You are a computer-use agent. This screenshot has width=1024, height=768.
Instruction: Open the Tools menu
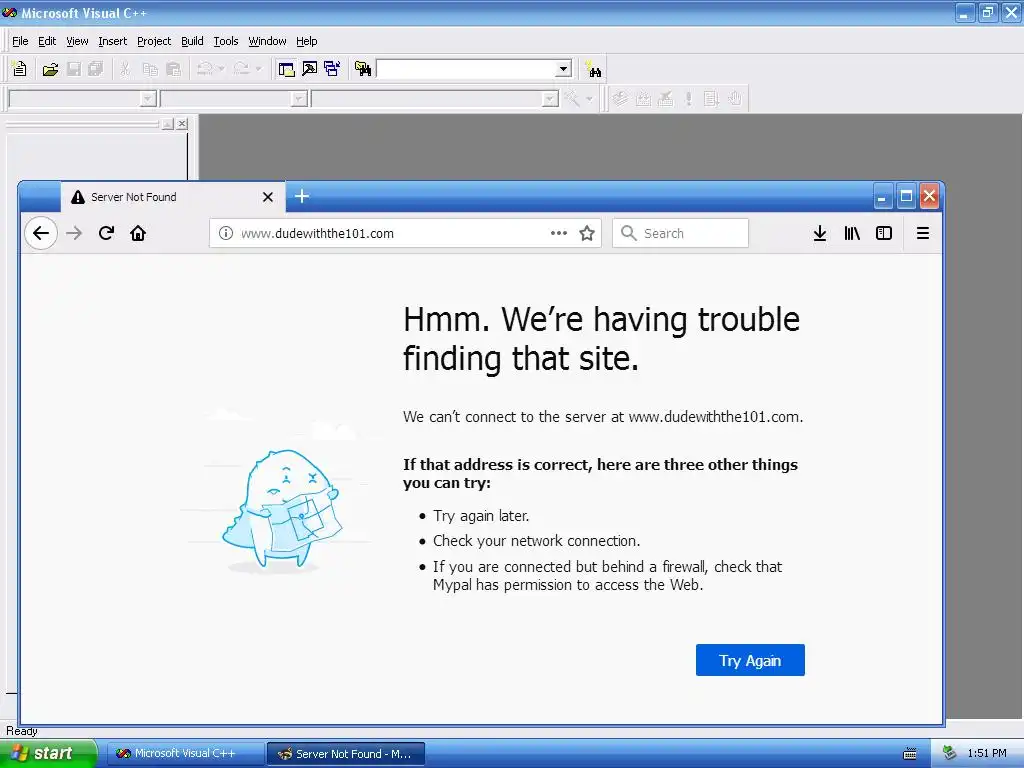pyautogui.click(x=226, y=41)
